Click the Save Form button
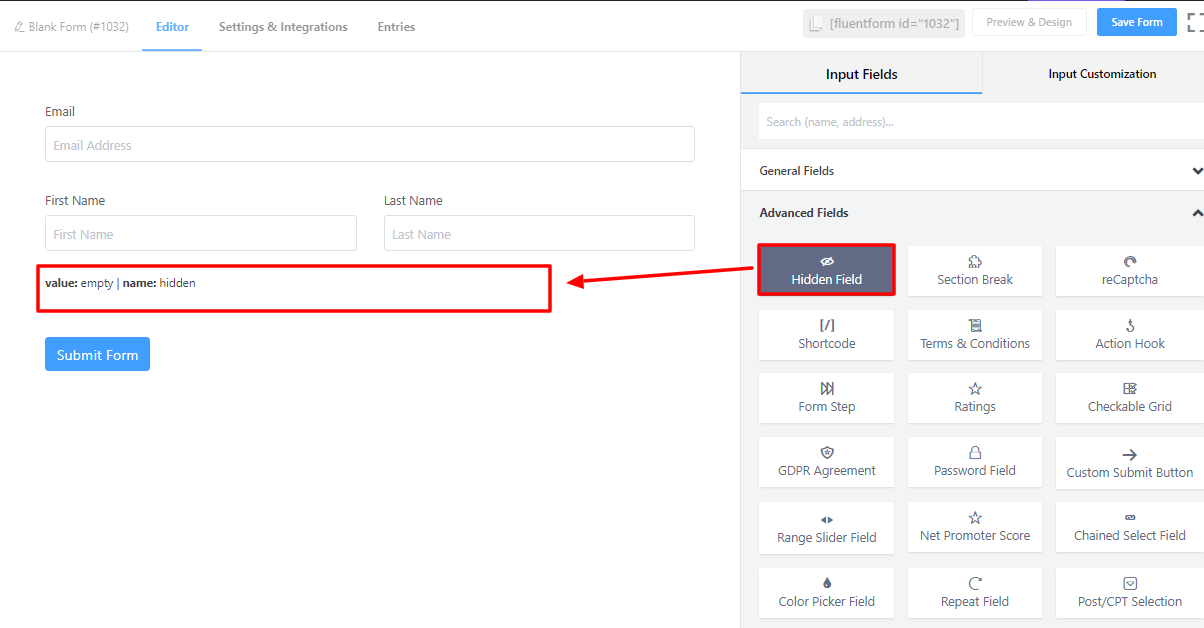The image size is (1204, 628). coord(1136,22)
